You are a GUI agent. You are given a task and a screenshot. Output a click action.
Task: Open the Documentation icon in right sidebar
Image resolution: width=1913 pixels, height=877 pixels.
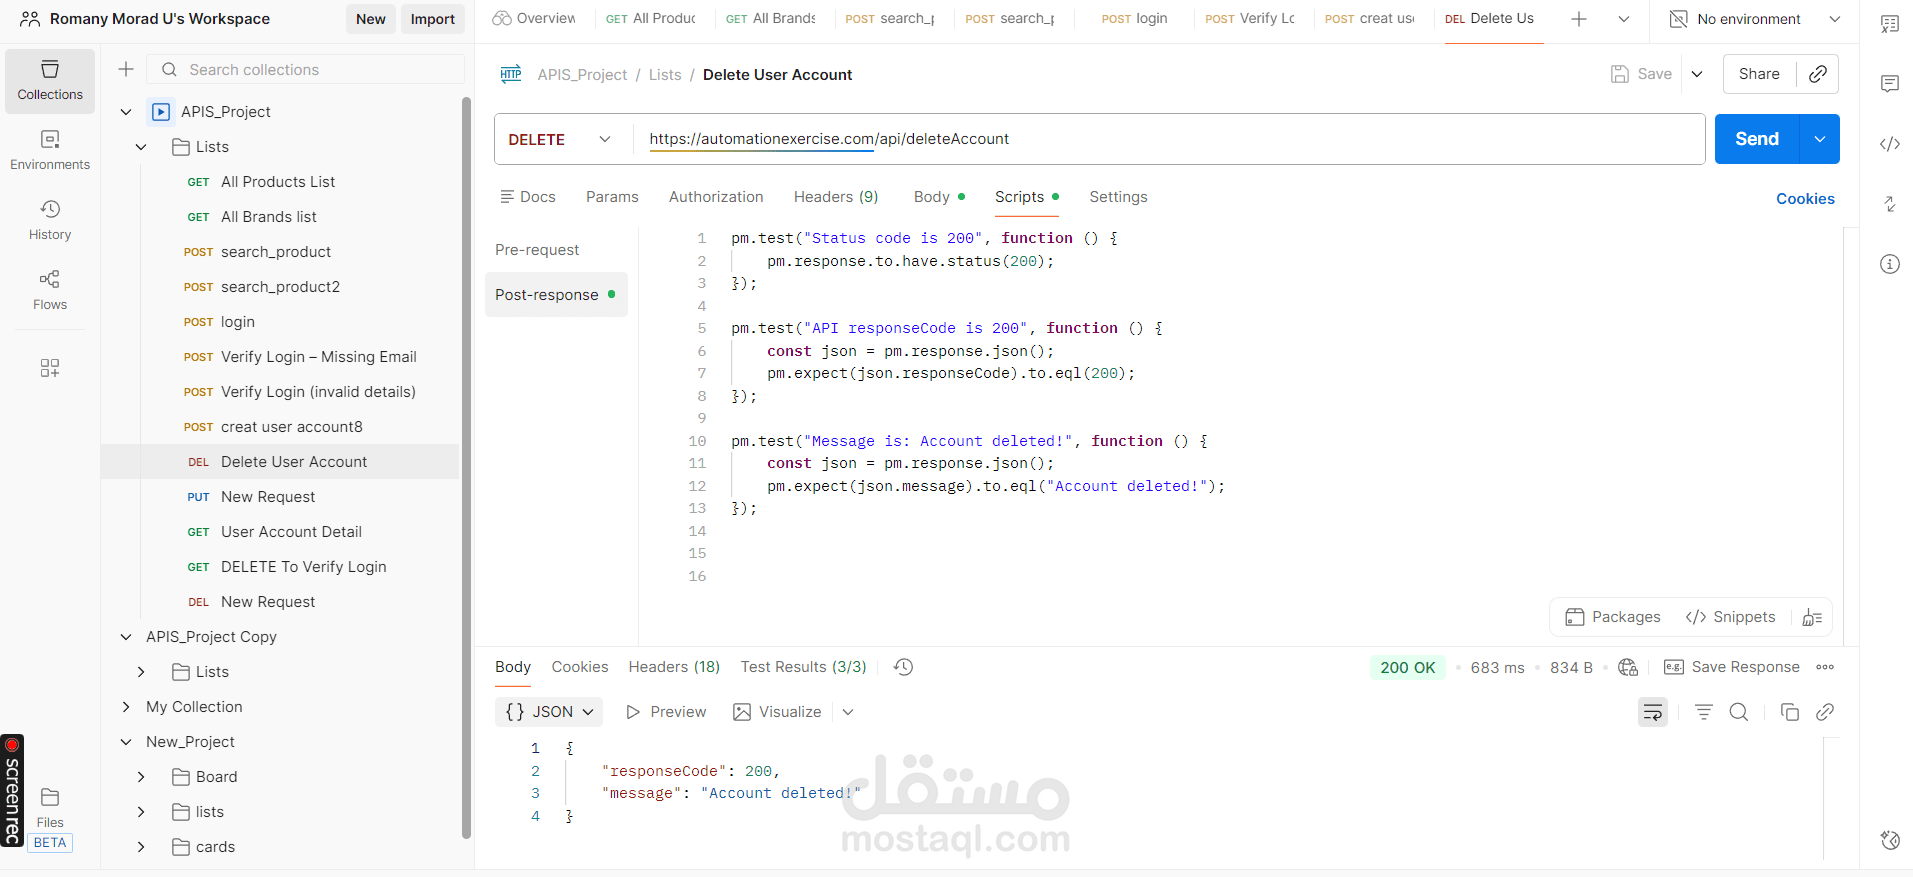tap(1889, 24)
